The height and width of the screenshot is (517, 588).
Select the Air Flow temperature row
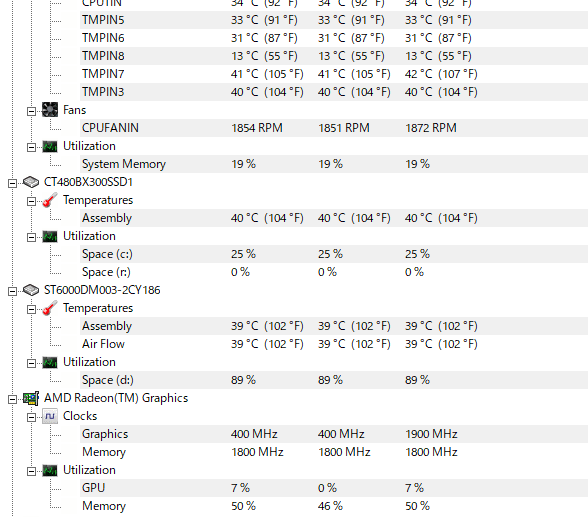pyautogui.click(x=334, y=344)
